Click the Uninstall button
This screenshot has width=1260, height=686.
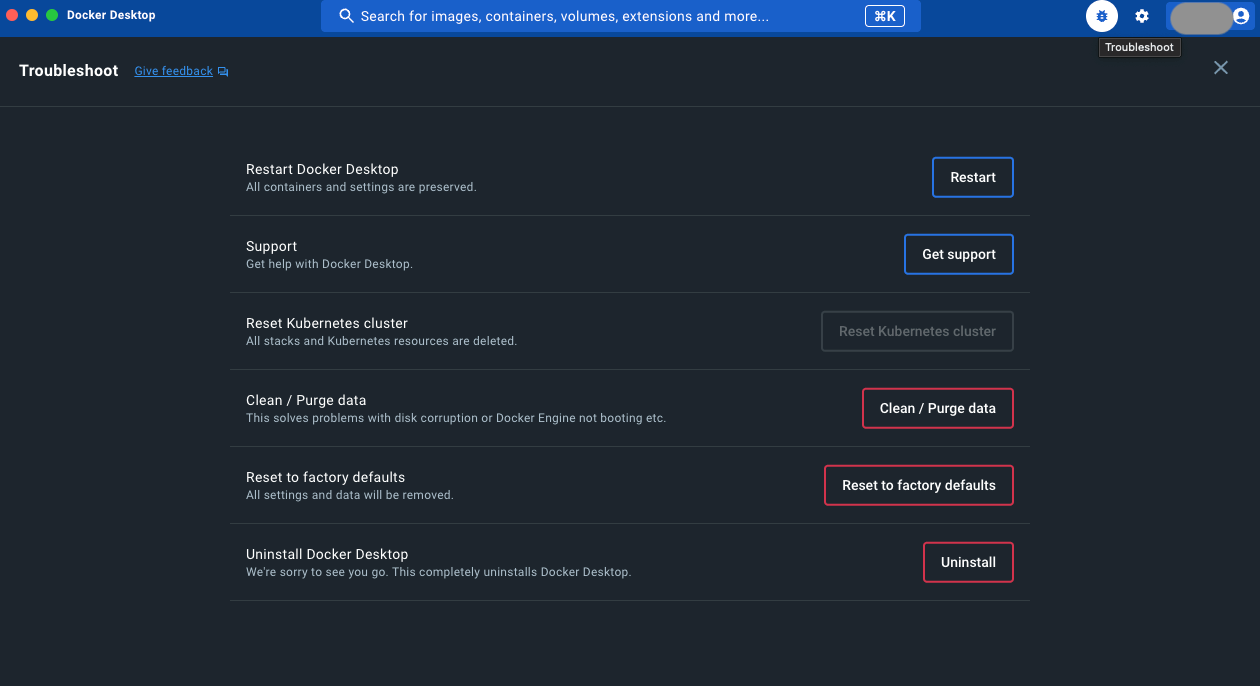tap(968, 562)
